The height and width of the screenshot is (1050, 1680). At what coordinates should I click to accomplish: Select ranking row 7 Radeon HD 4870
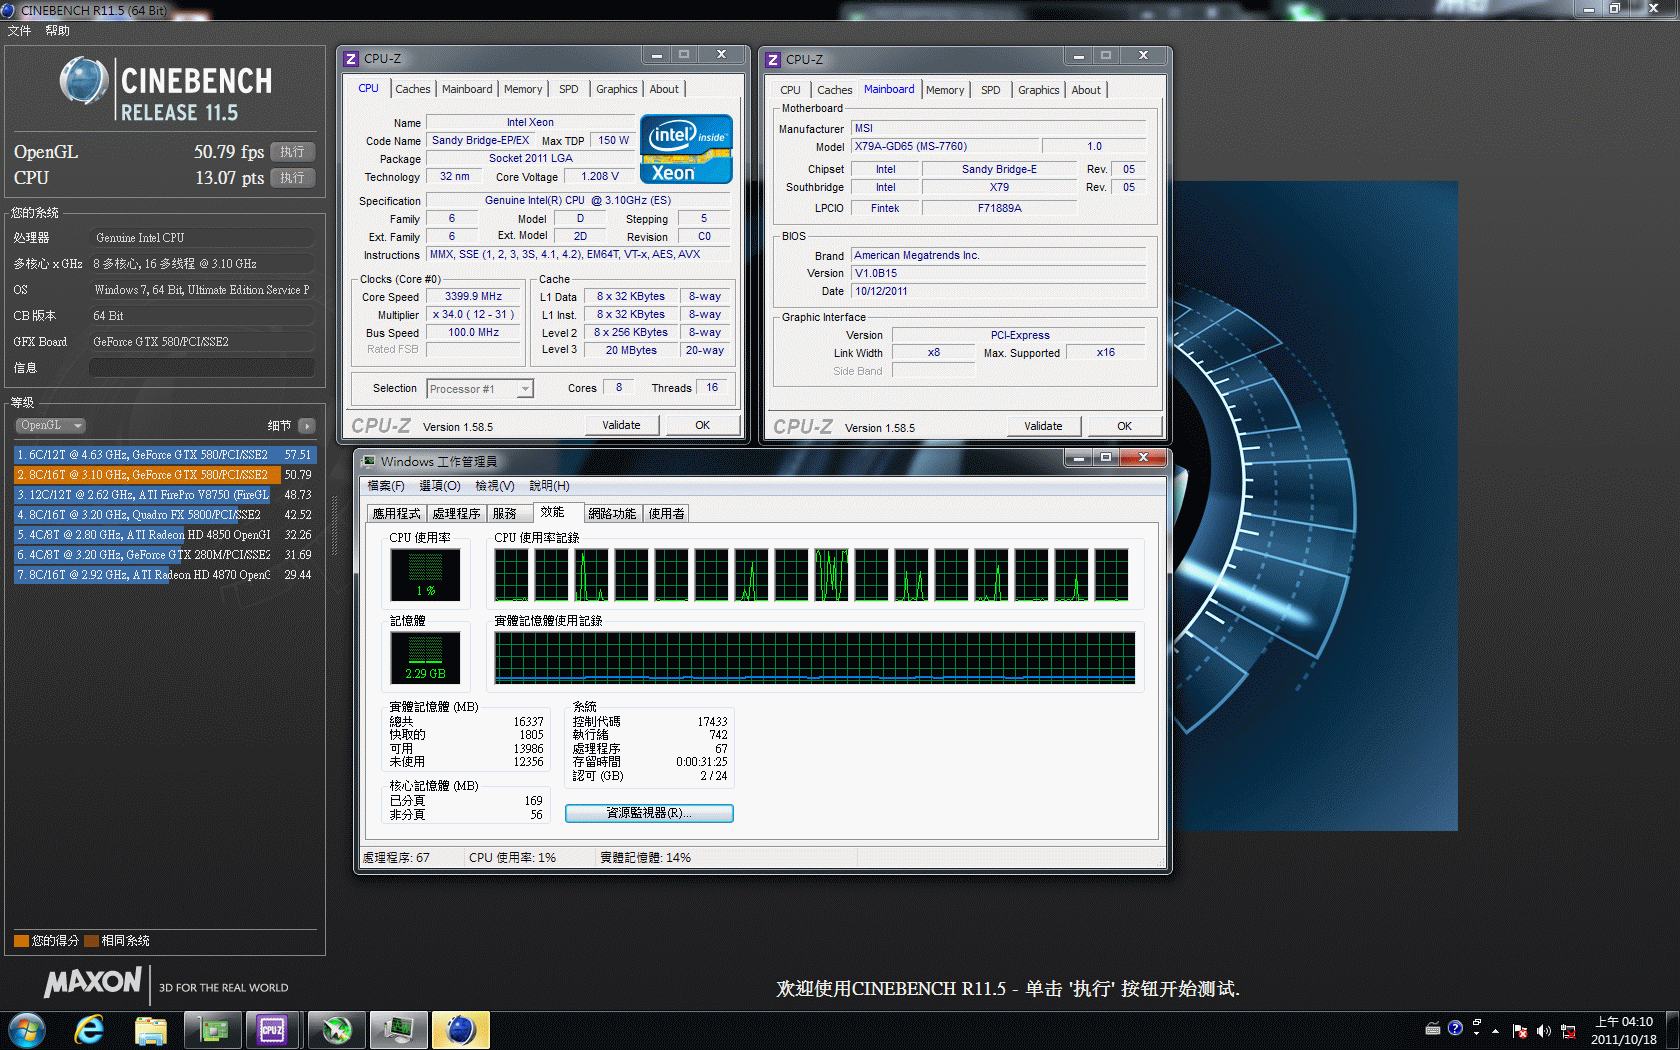pos(165,575)
